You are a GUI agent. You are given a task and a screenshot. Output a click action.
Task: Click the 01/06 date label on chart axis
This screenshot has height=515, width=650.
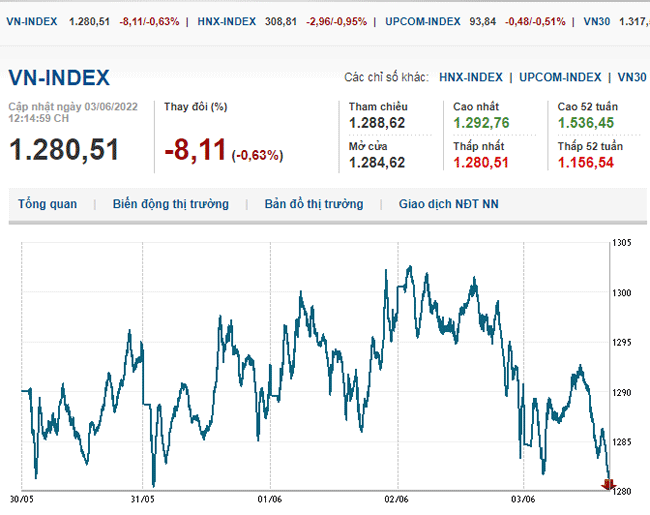tap(270, 498)
